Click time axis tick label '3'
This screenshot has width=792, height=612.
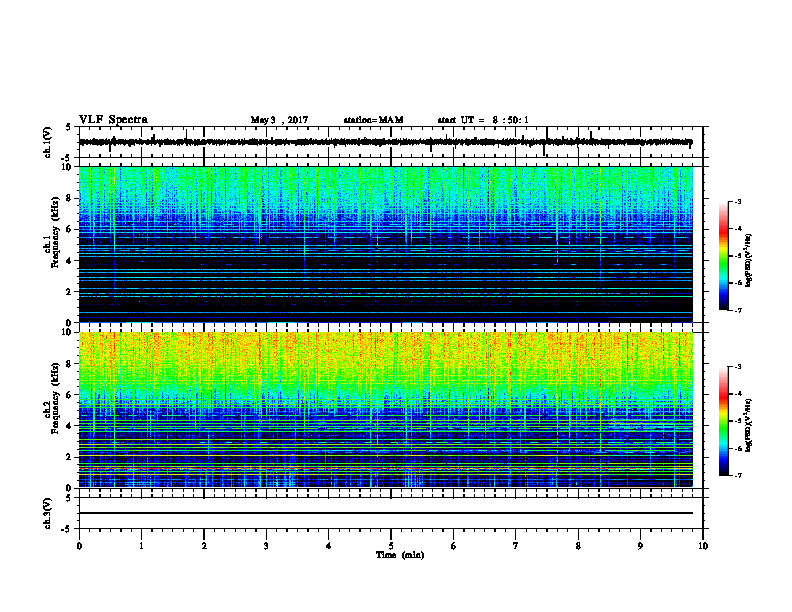coord(266,546)
